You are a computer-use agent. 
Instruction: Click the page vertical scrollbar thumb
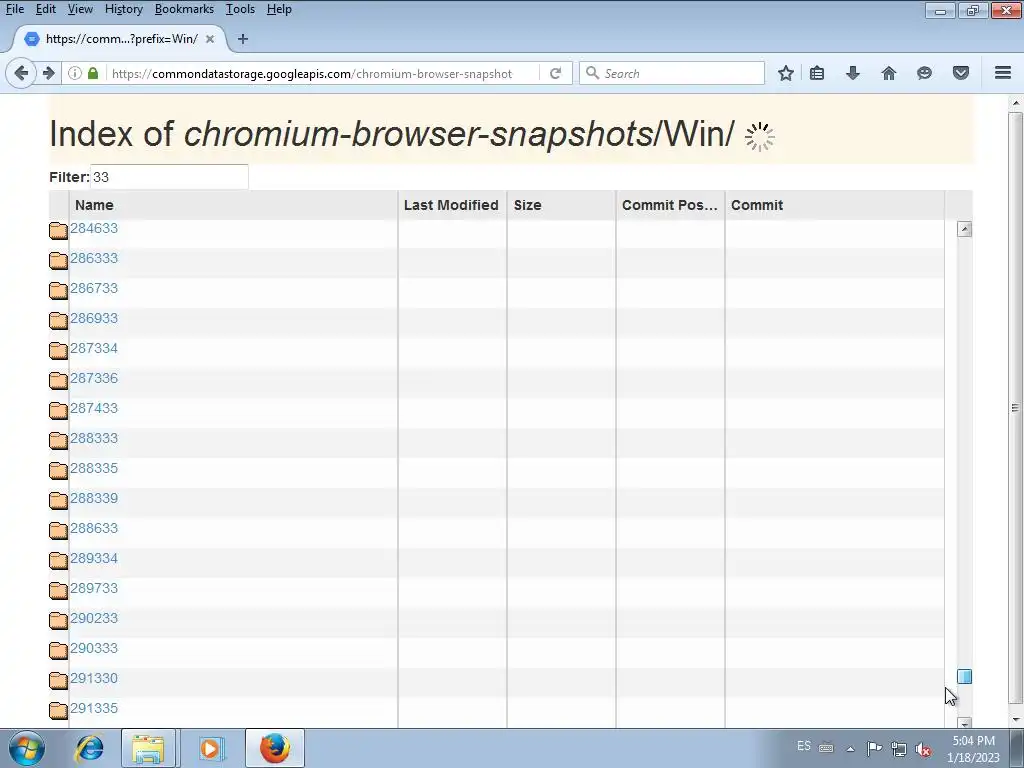[1015, 408]
